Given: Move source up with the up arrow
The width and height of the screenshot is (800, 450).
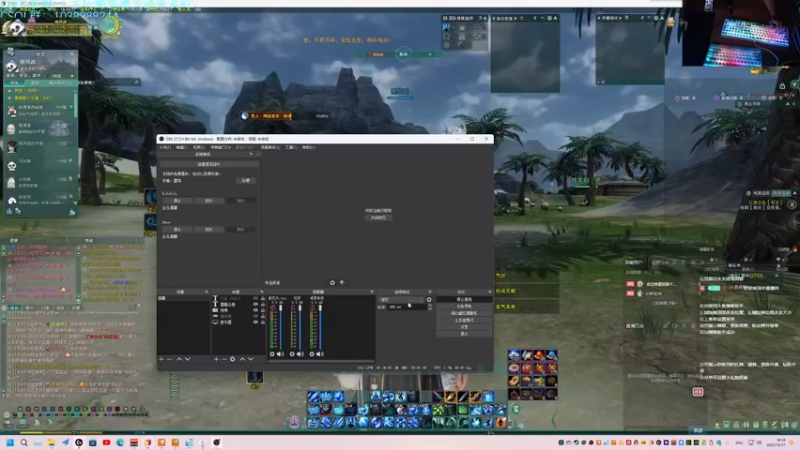Looking at the screenshot, I should tap(242, 359).
